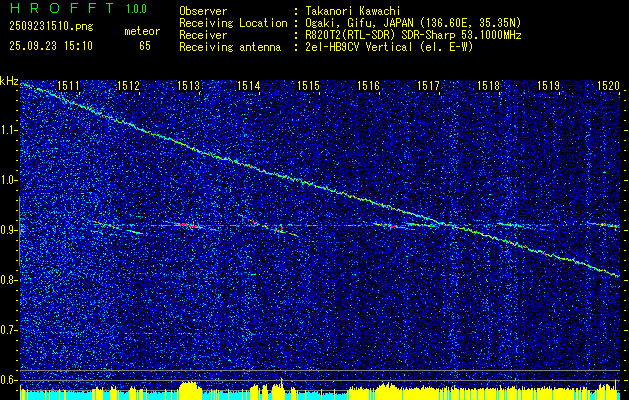Screen dimensions: 629x400
Task: Click the observer name Takanori Kawachi
Action: (x=353, y=11)
